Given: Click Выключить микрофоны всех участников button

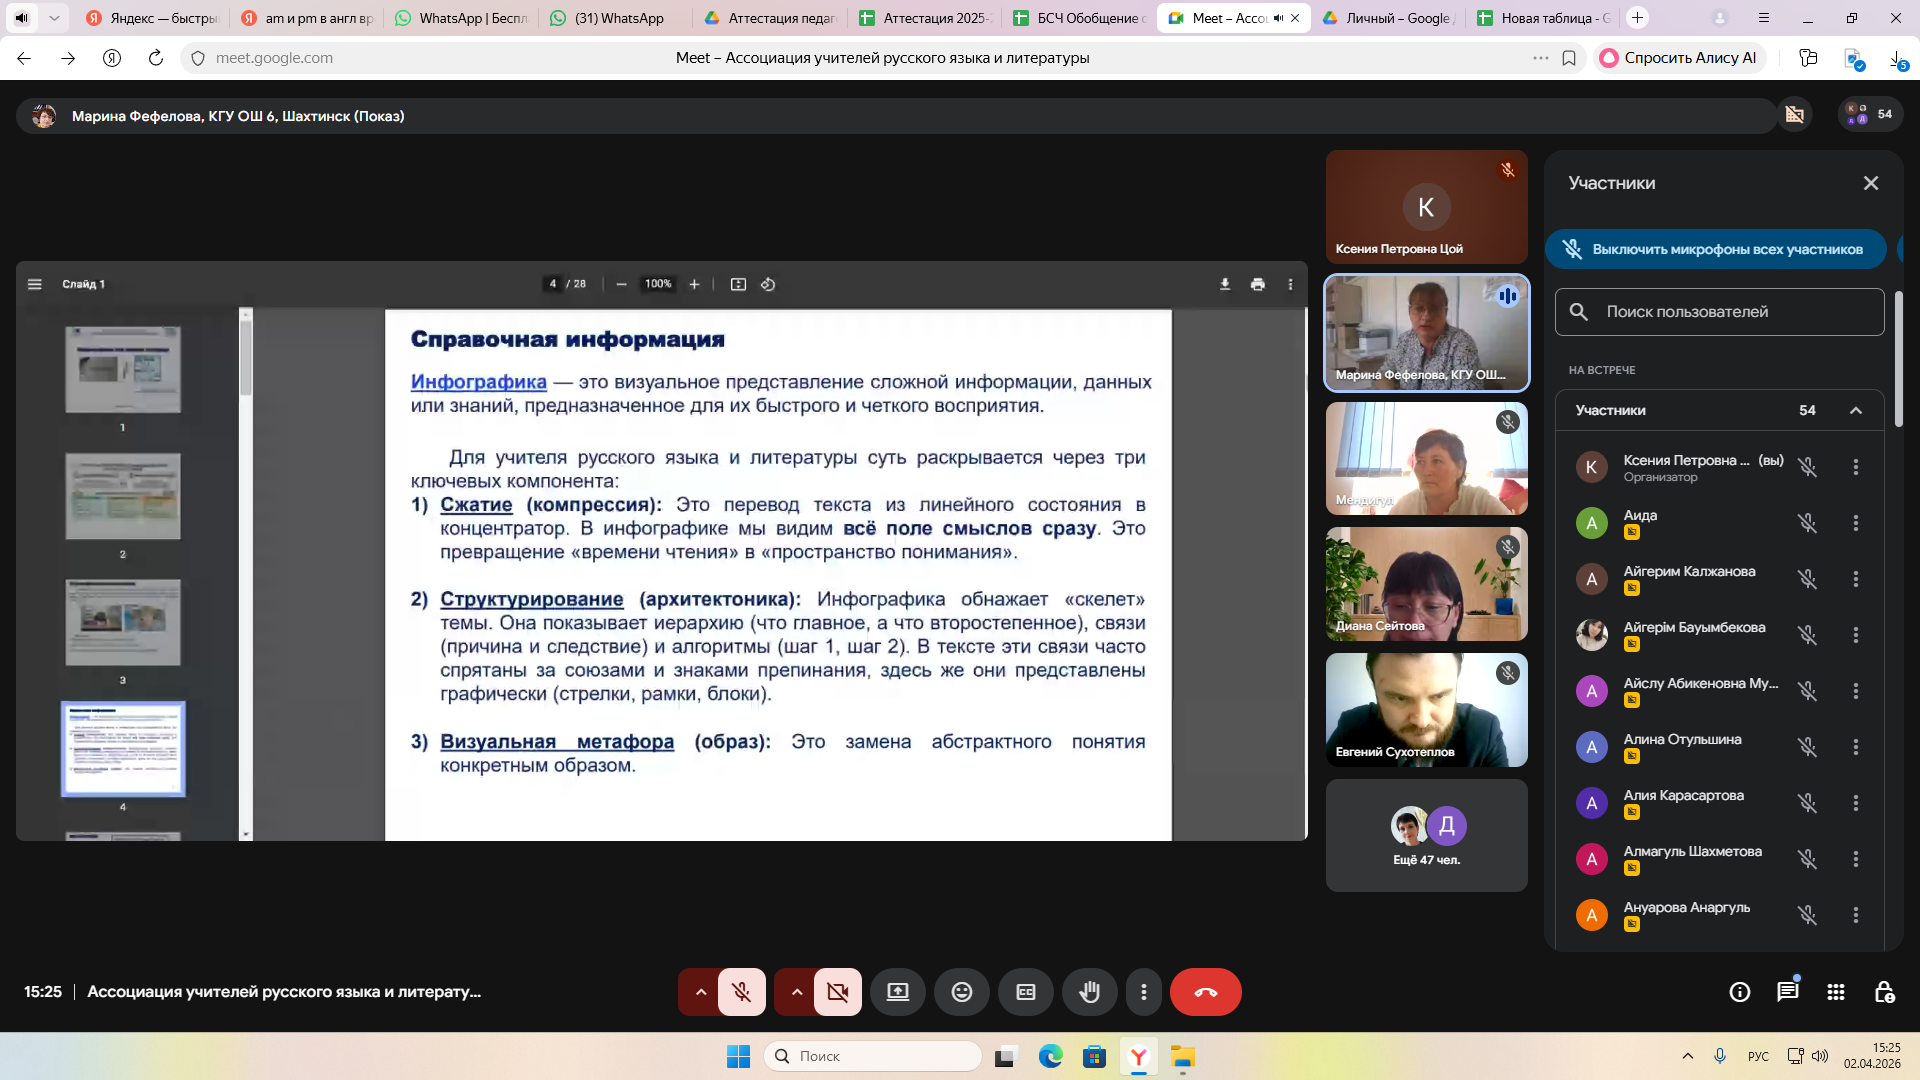Looking at the screenshot, I should coord(1716,249).
